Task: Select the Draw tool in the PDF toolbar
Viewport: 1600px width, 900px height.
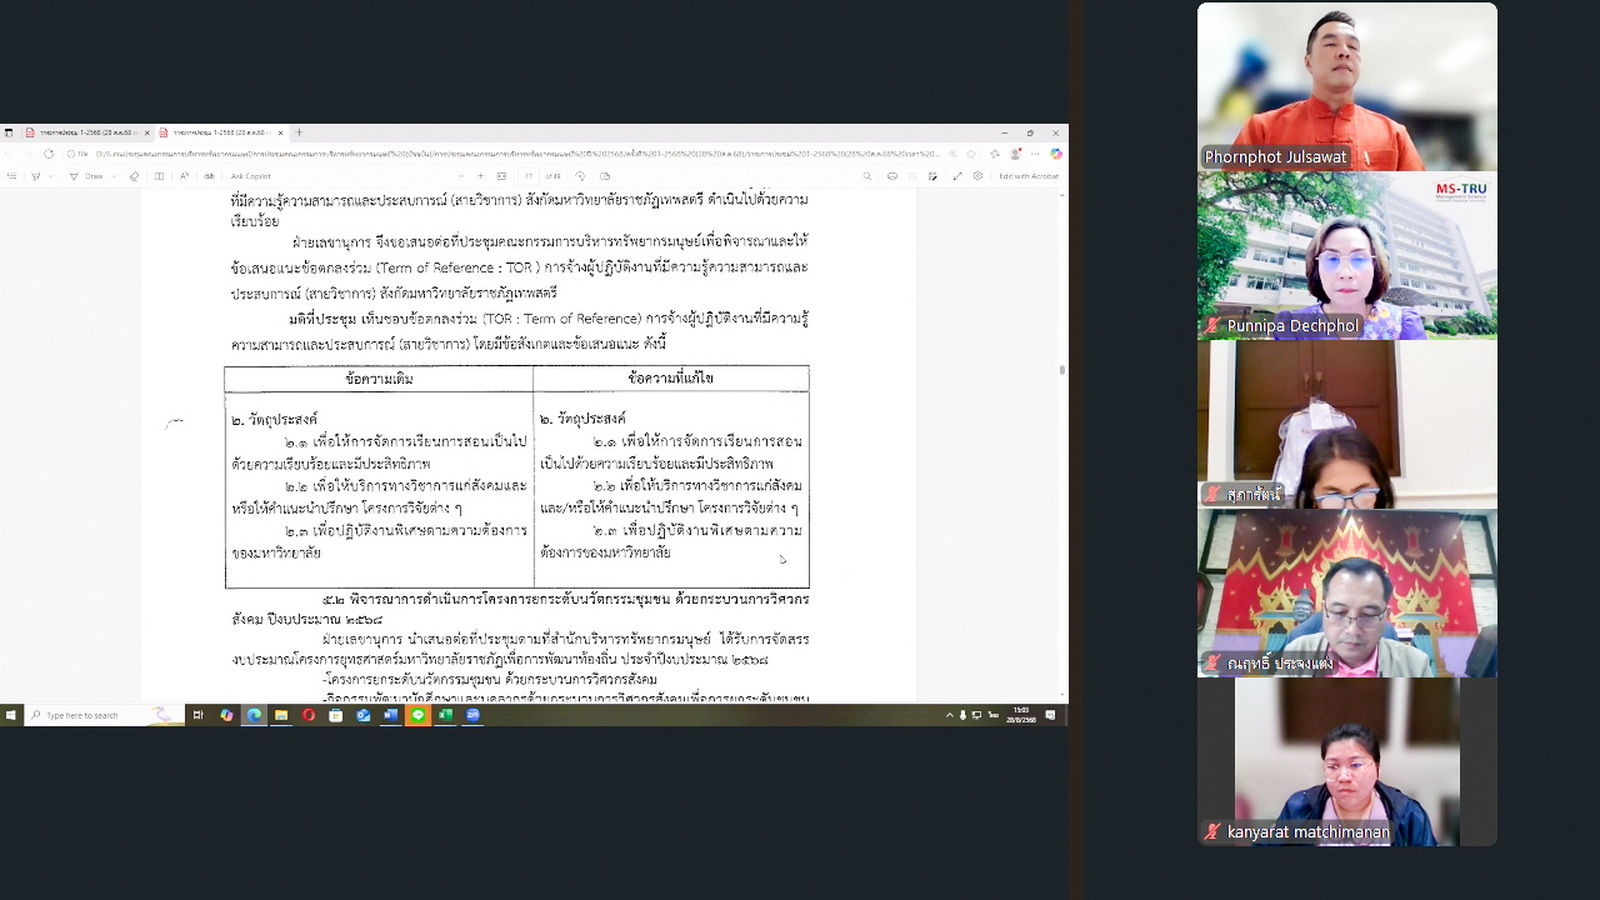Action: (x=86, y=176)
